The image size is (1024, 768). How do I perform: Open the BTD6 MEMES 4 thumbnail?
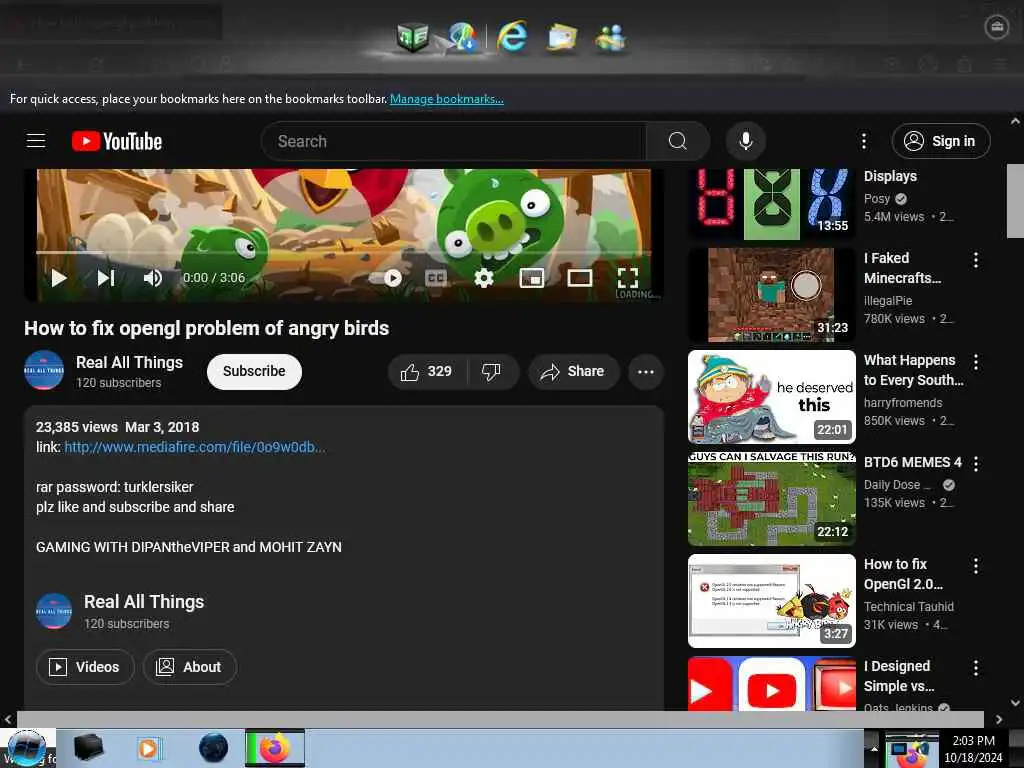pyautogui.click(x=771, y=499)
